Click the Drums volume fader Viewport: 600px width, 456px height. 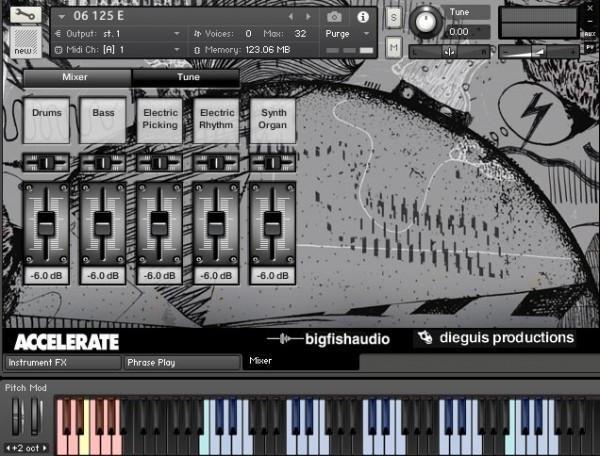click(x=46, y=223)
